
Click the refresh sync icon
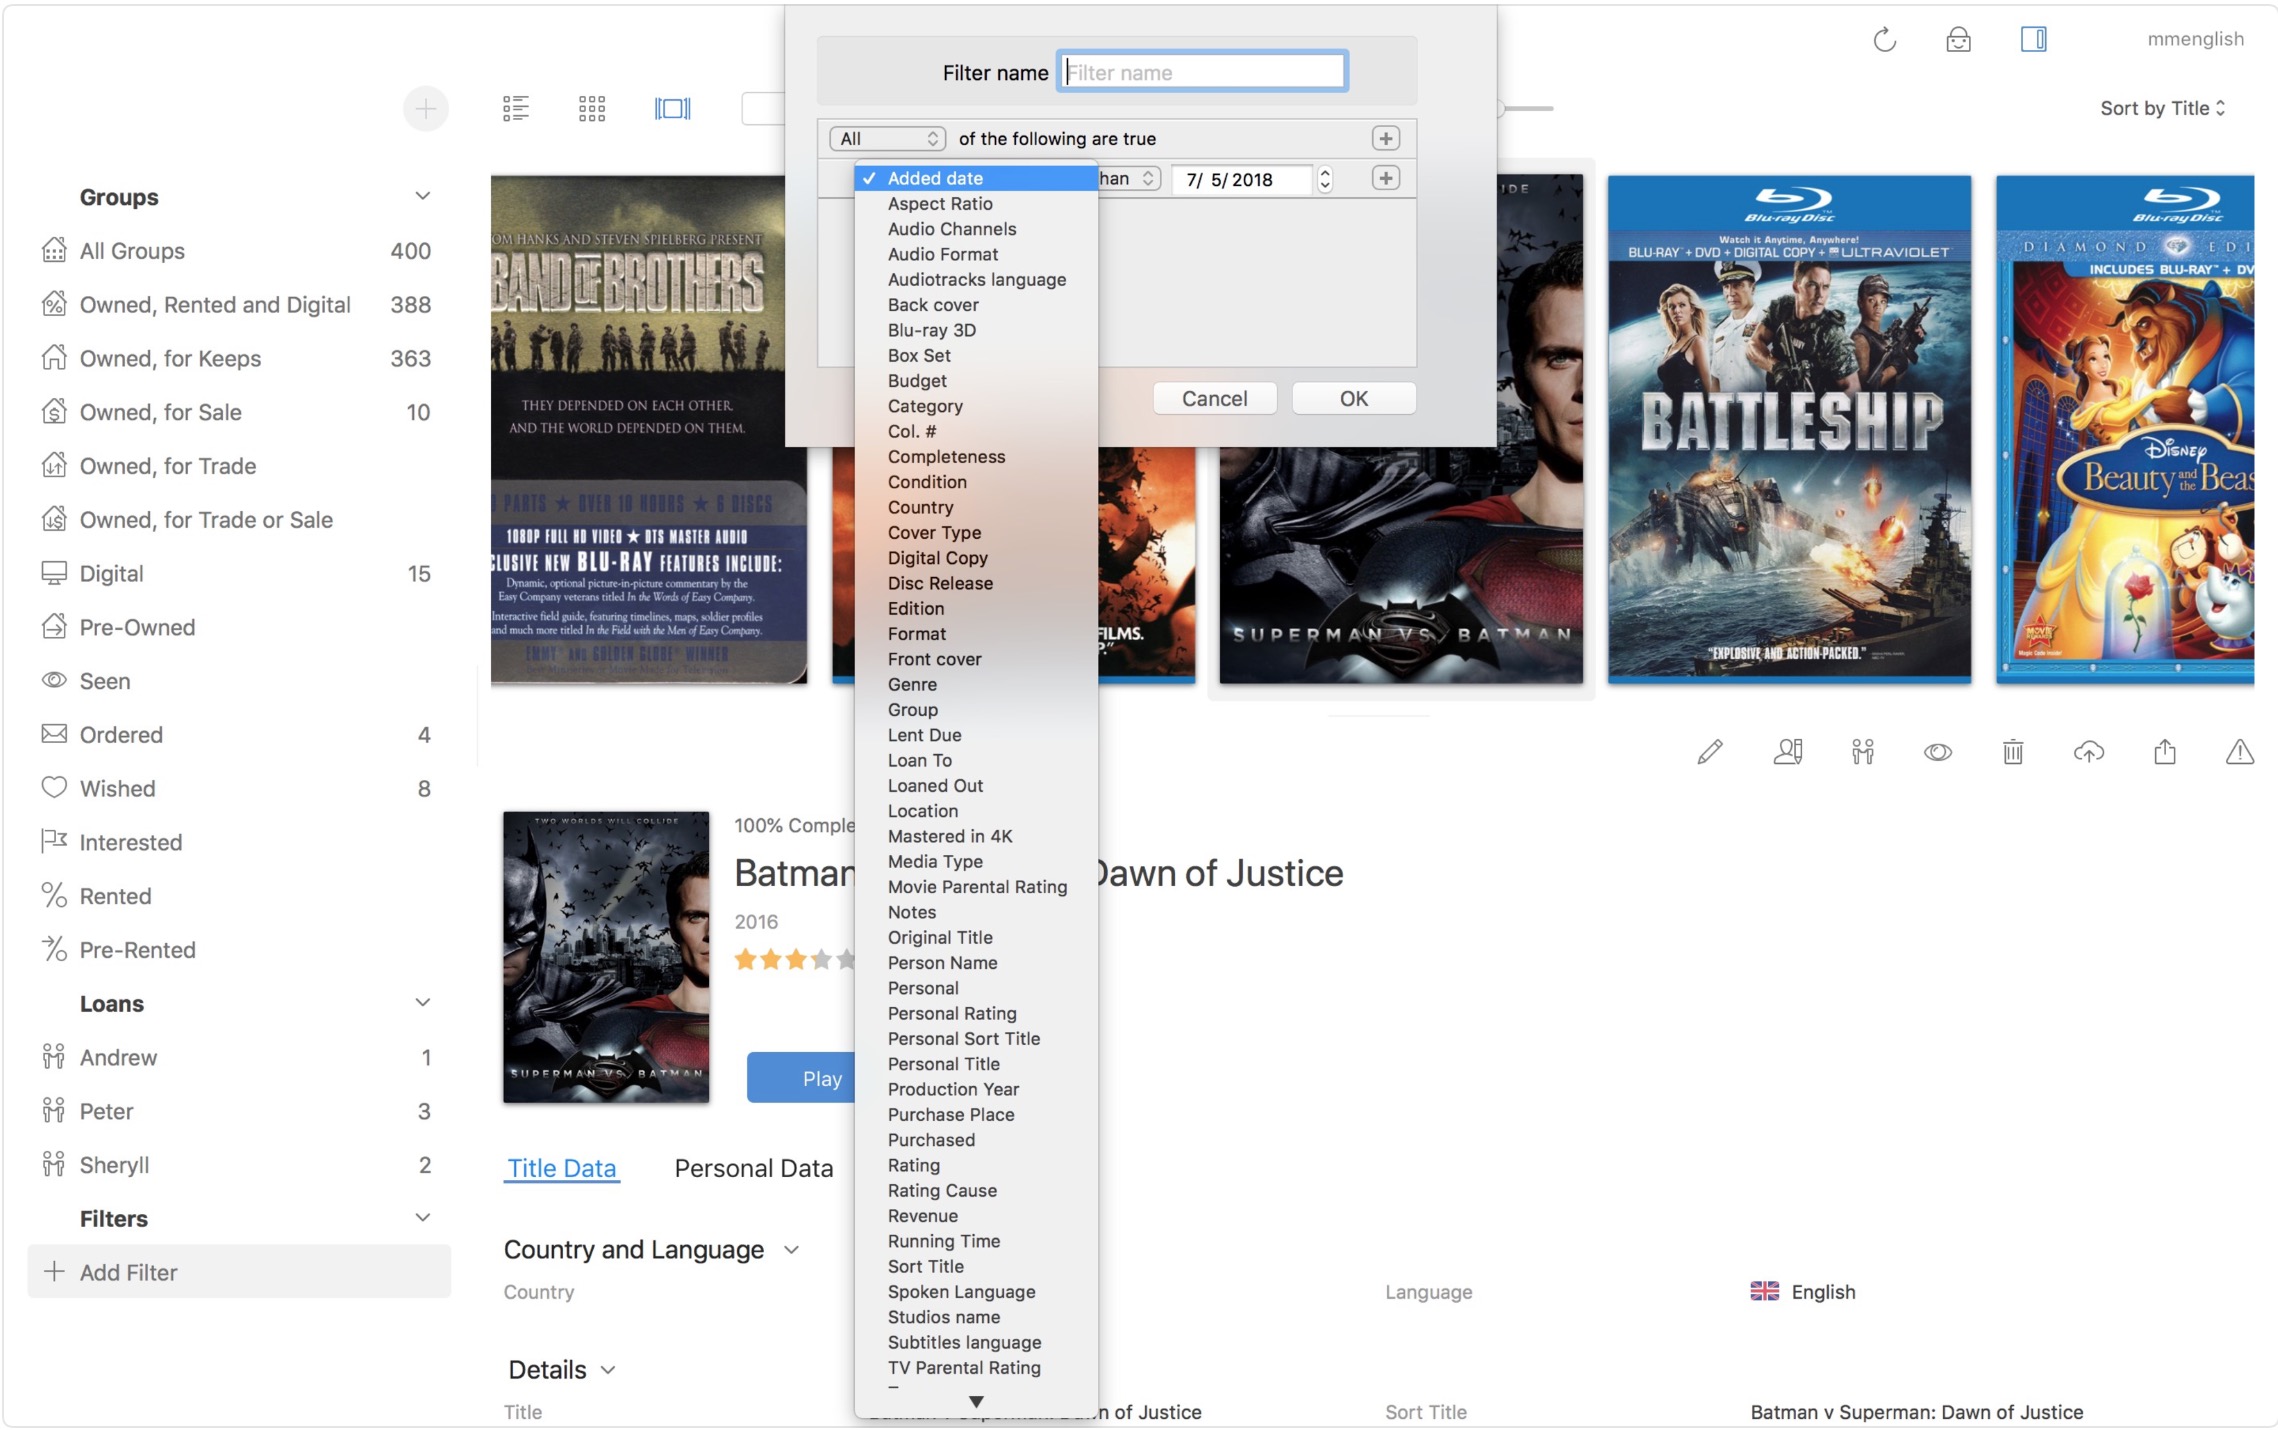pyautogui.click(x=1884, y=40)
